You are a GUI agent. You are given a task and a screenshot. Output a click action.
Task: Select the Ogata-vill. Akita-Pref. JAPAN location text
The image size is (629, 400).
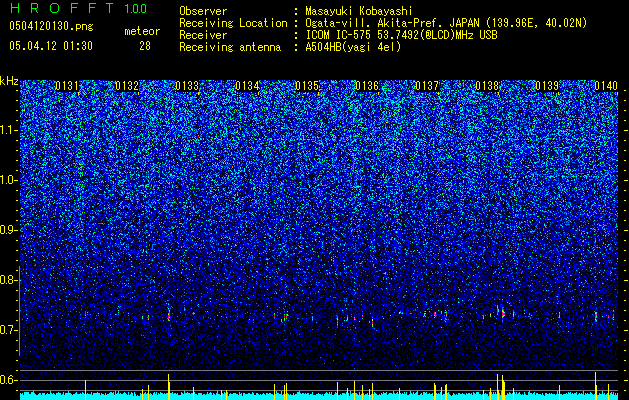click(446, 23)
